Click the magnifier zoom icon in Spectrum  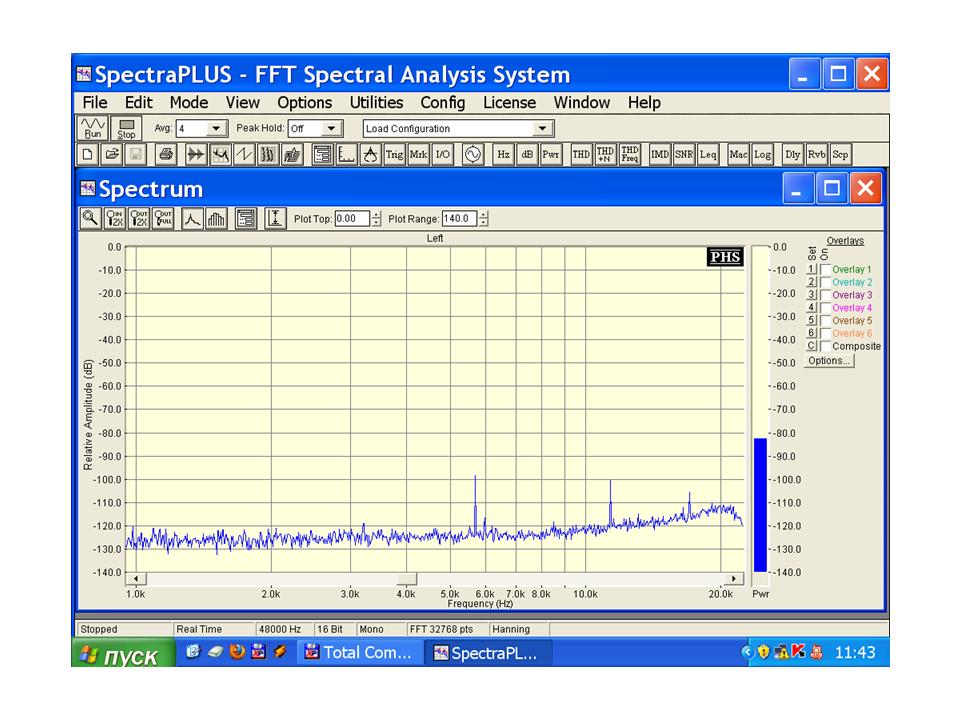coord(91,219)
